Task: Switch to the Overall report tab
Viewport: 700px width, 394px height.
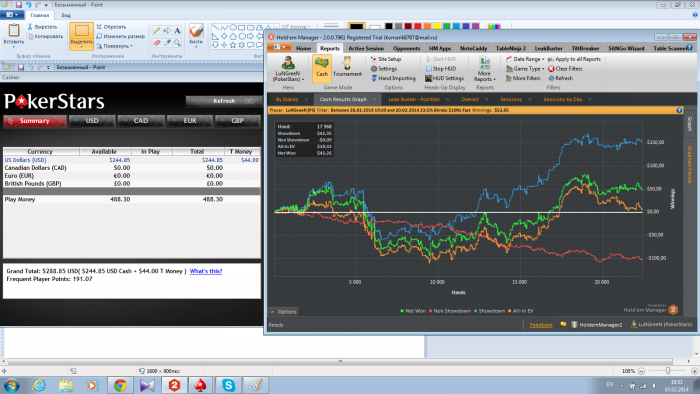Action: coord(470,100)
